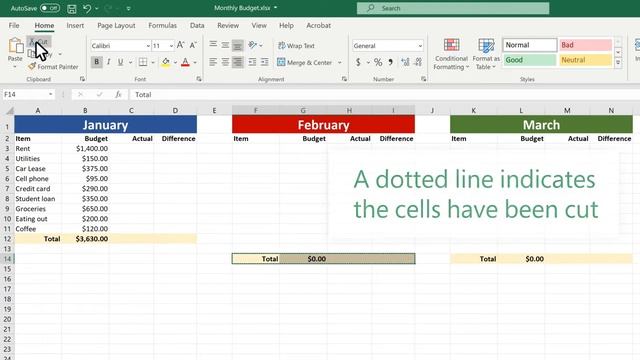Switch to Page Layout tab
640x360 pixels.
116,25
